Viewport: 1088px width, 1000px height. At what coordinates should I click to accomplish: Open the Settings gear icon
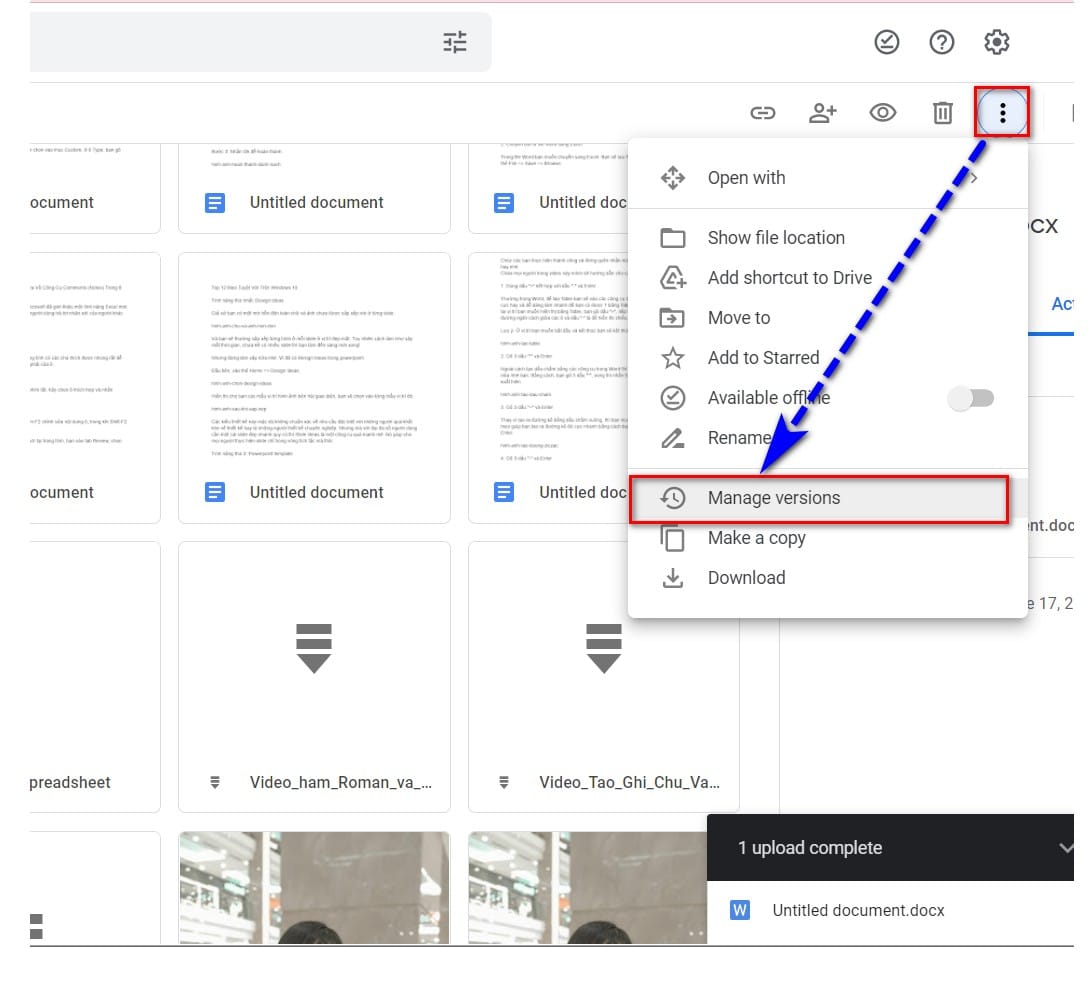(996, 42)
